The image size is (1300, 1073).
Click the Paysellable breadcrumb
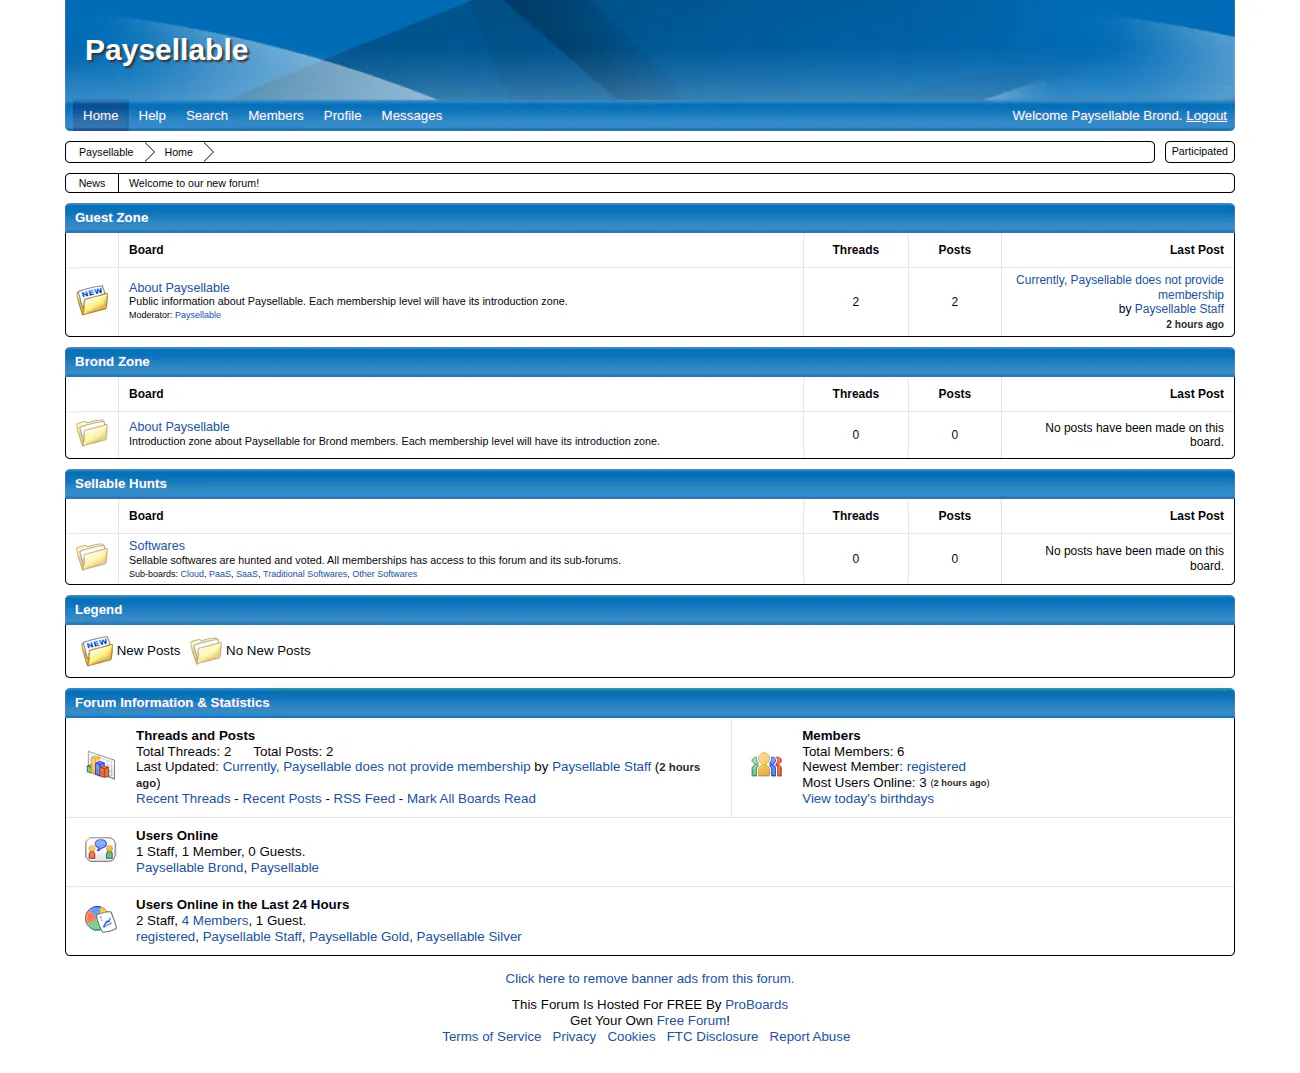106,152
